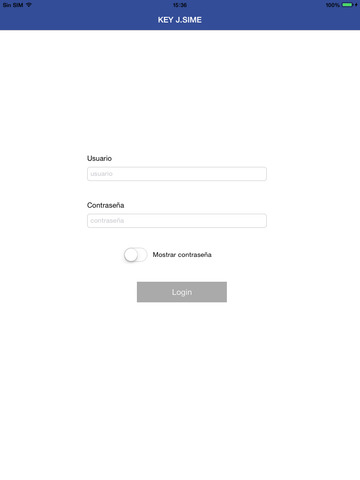Tap the Sin SIM carrier indicator

click(x=13, y=5)
